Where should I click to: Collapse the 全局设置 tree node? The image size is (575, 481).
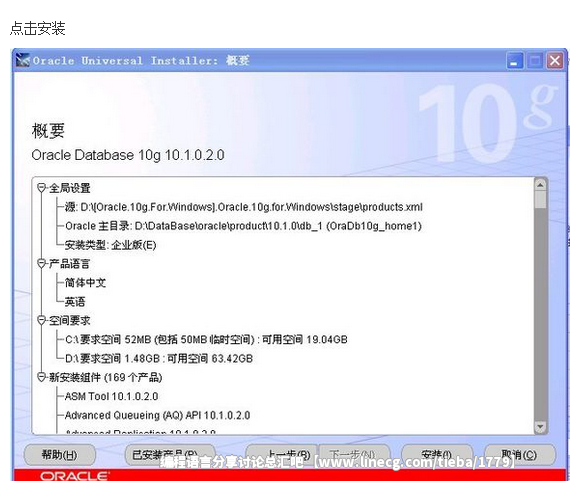click(41, 188)
